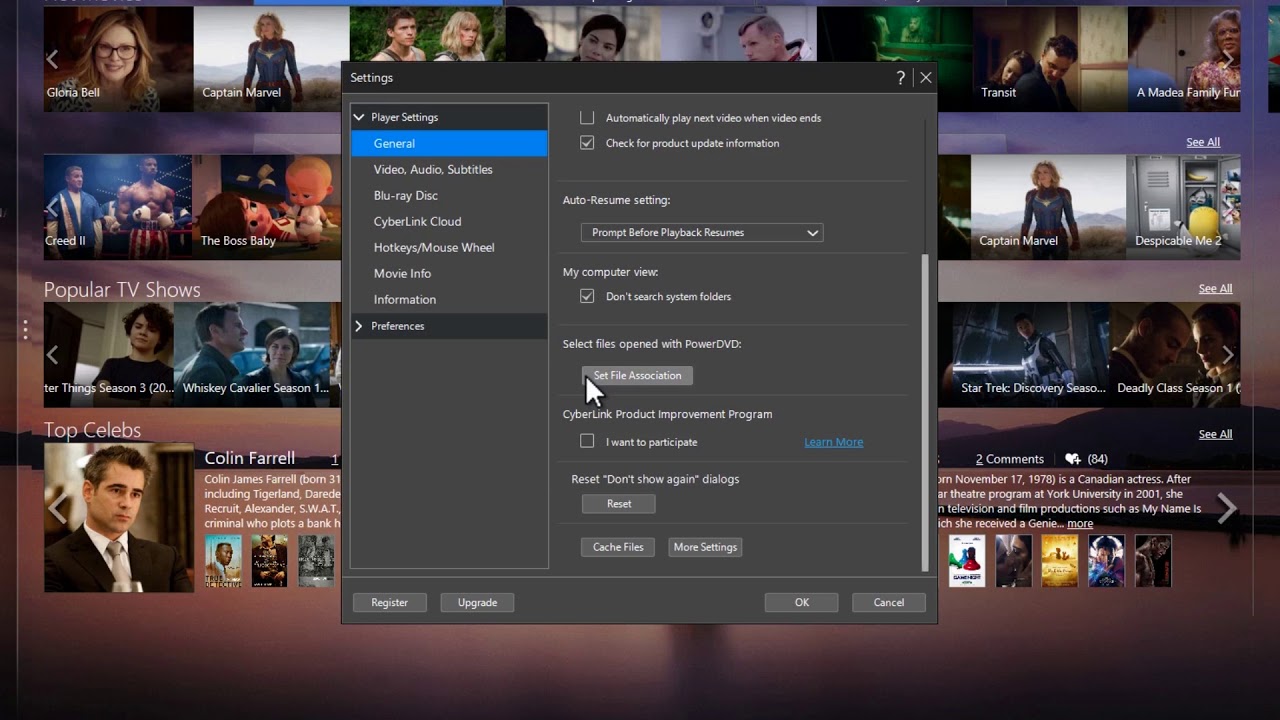Open Deadly Class Season 1 thumbnail
The image size is (1280, 720).
[1176, 354]
